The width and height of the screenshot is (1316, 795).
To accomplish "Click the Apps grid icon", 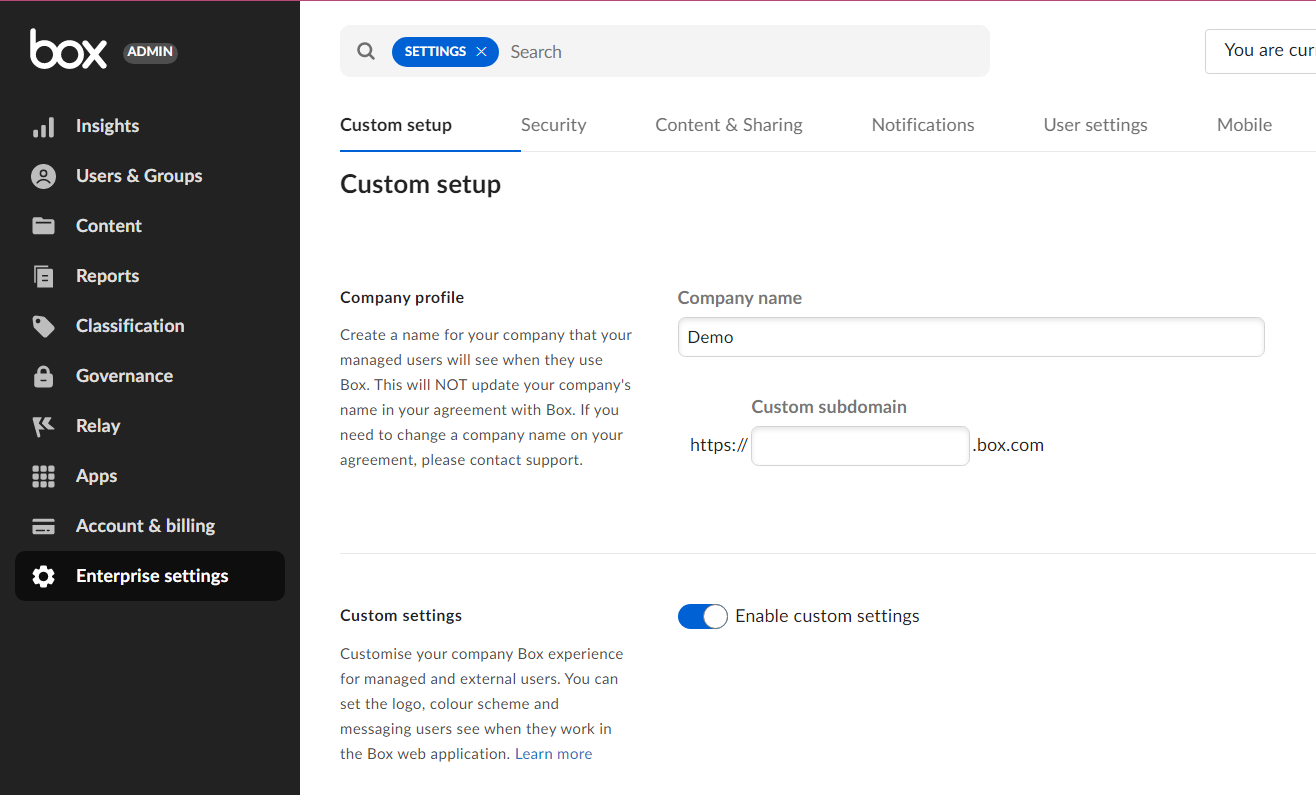I will pos(43,476).
